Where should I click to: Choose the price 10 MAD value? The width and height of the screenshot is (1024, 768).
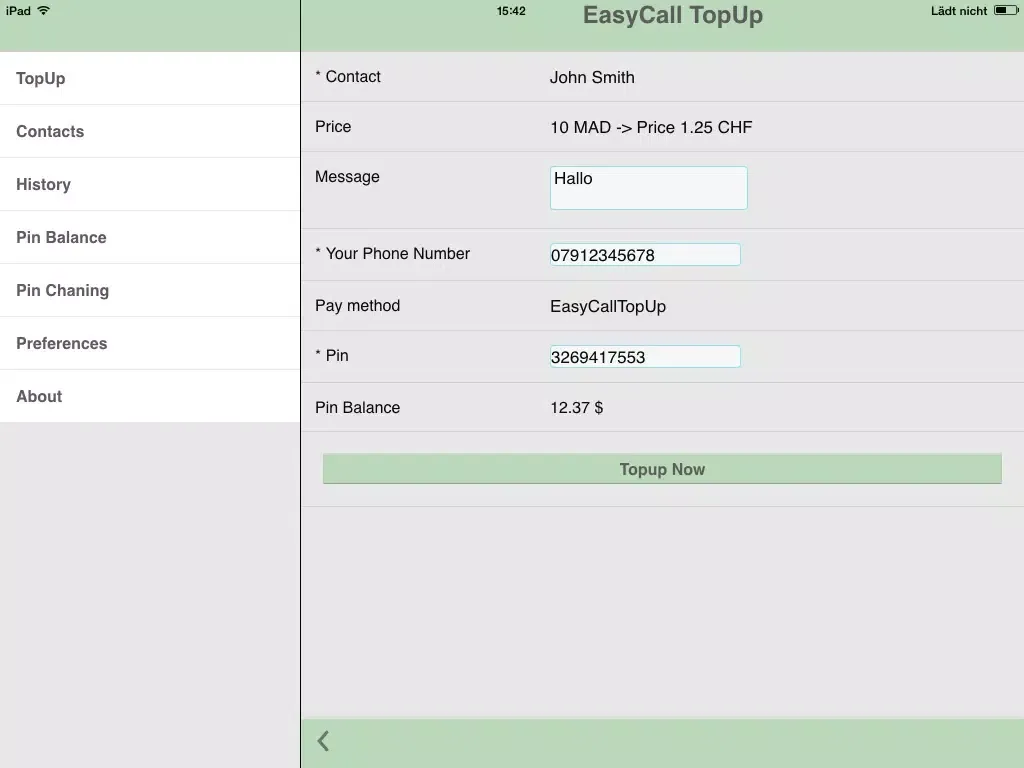point(651,127)
